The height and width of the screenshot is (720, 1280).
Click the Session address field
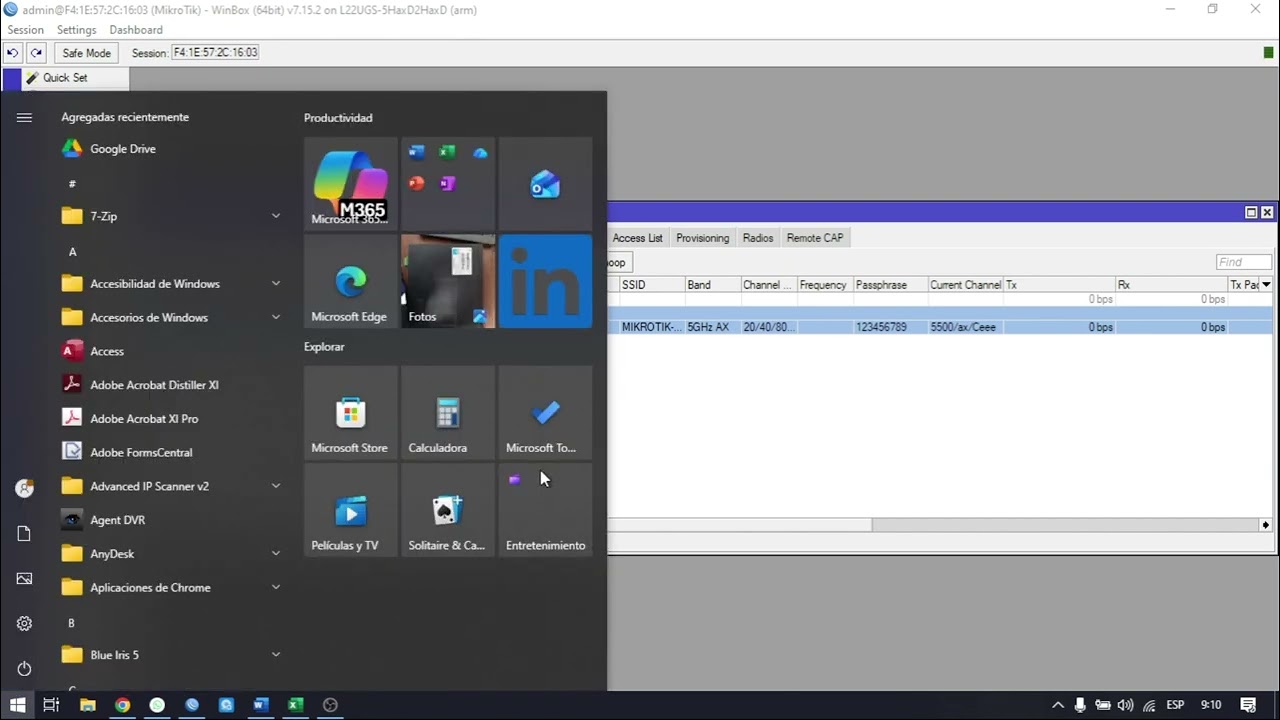tap(215, 53)
